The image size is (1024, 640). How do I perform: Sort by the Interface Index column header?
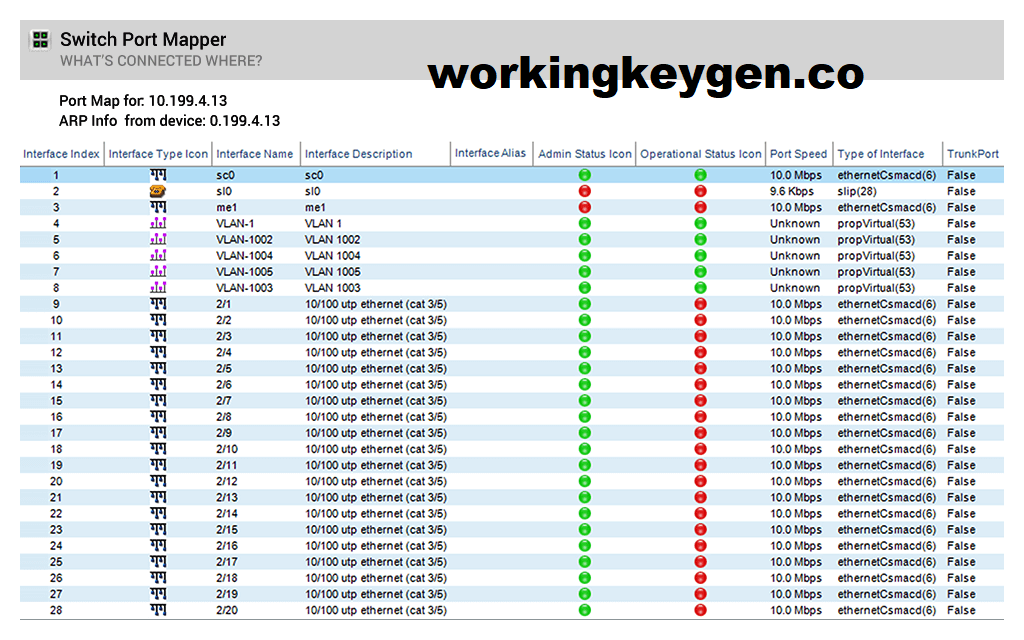[61, 153]
